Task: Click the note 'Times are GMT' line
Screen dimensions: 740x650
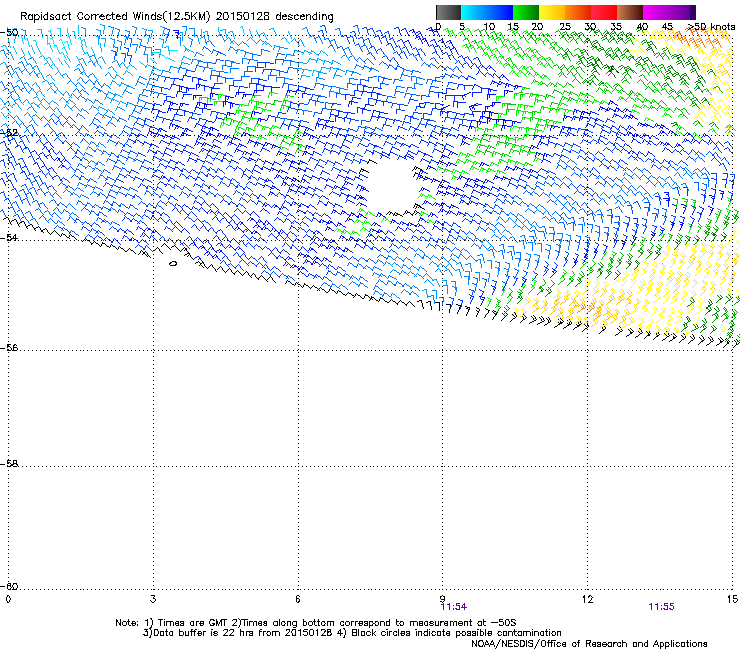Action: [x=316, y=623]
